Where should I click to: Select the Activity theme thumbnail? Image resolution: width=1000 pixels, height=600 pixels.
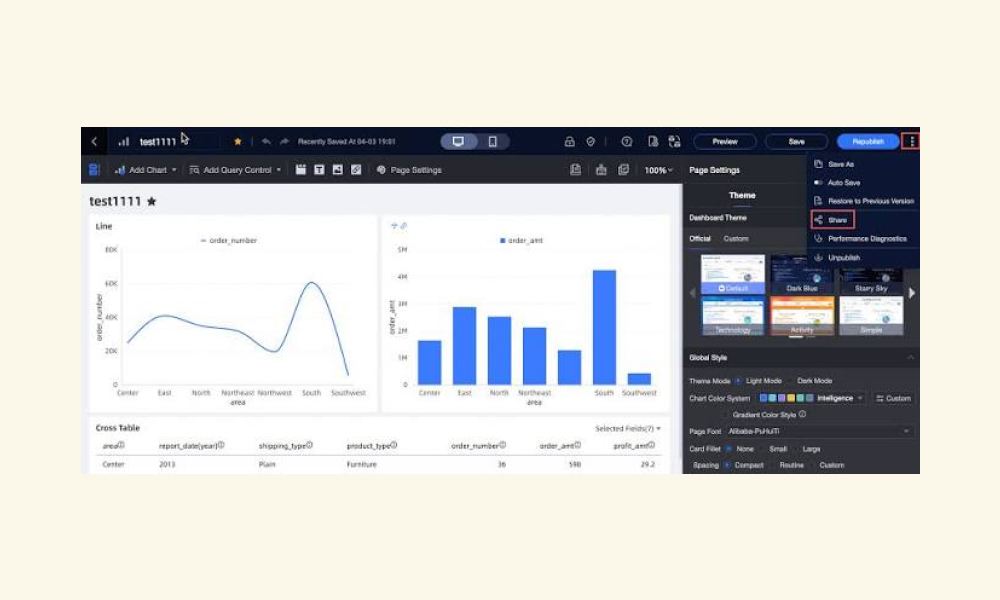[802, 316]
